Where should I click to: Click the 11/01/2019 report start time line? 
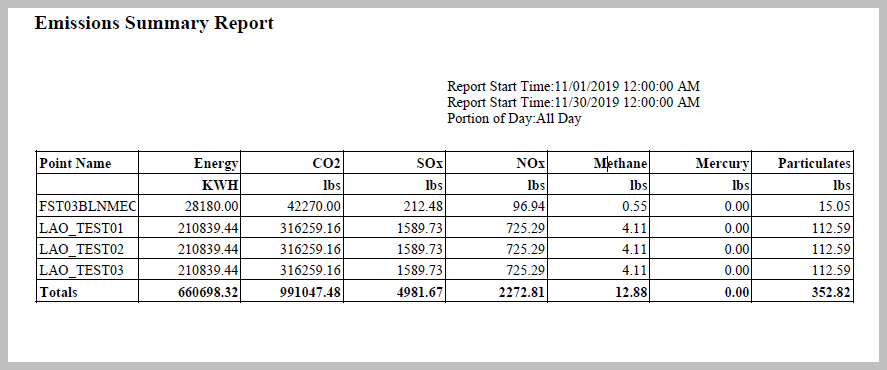pyautogui.click(x=574, y=87)
